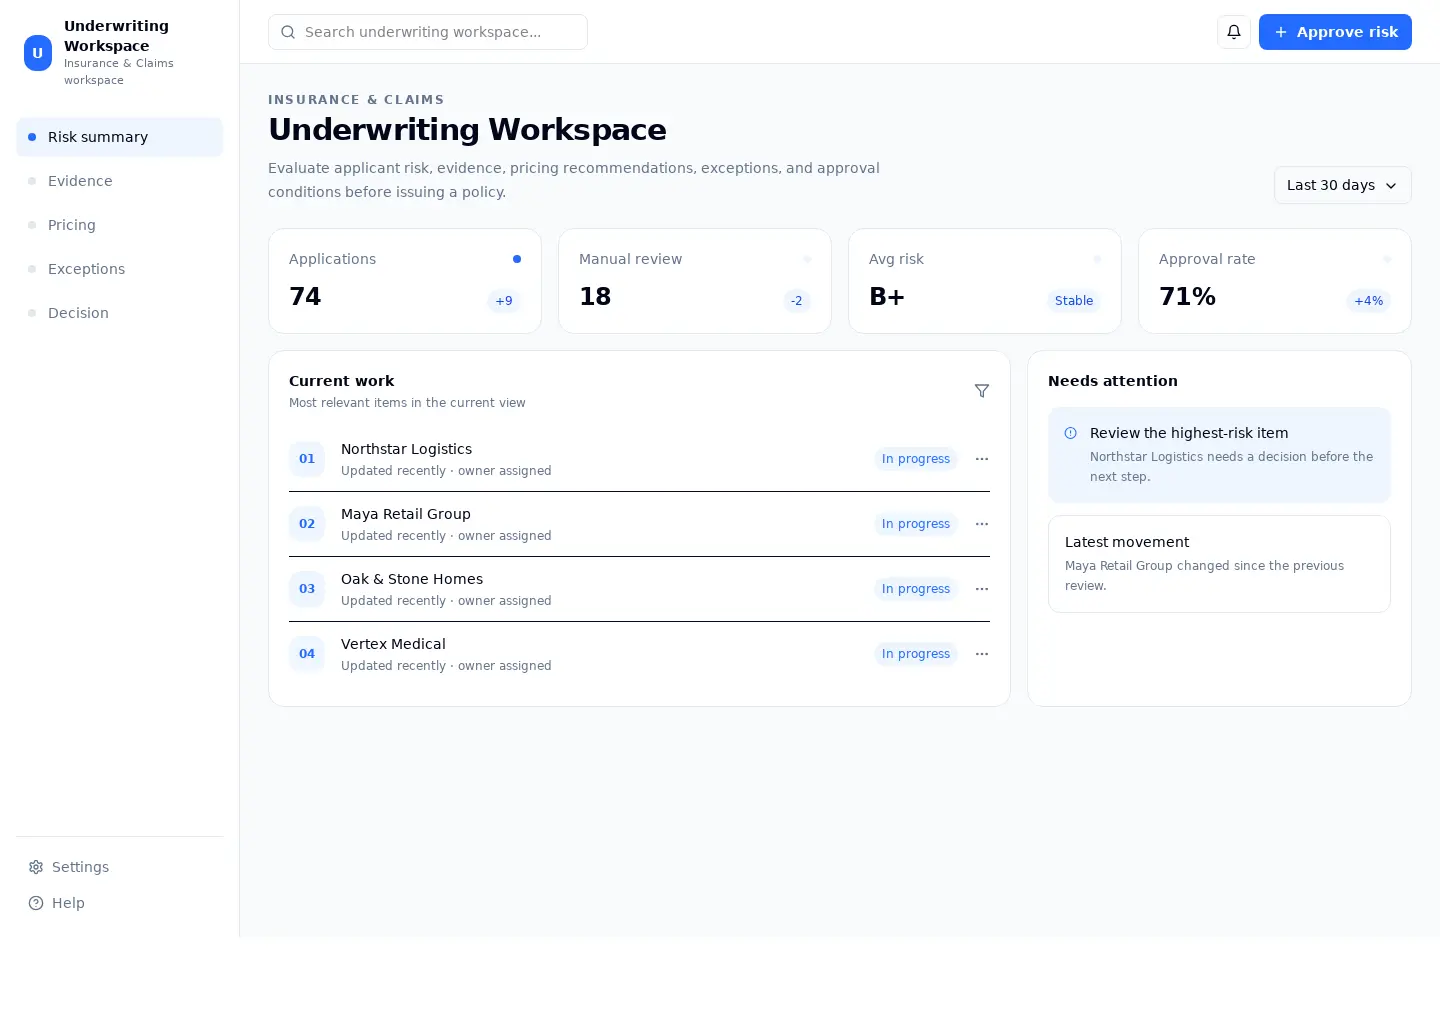The image size is (1440, 1024).
Task: Click the +4% badge on Approval rate
Action: 1369,301
